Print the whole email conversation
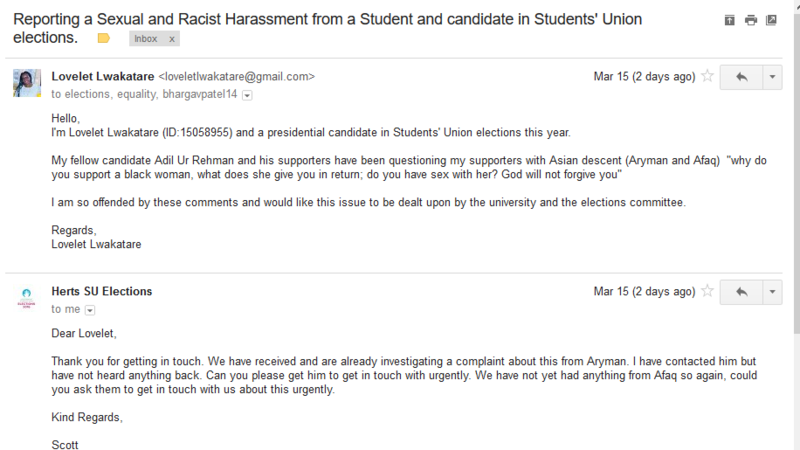This screenshot has width=800, height=450. (750, 20)
